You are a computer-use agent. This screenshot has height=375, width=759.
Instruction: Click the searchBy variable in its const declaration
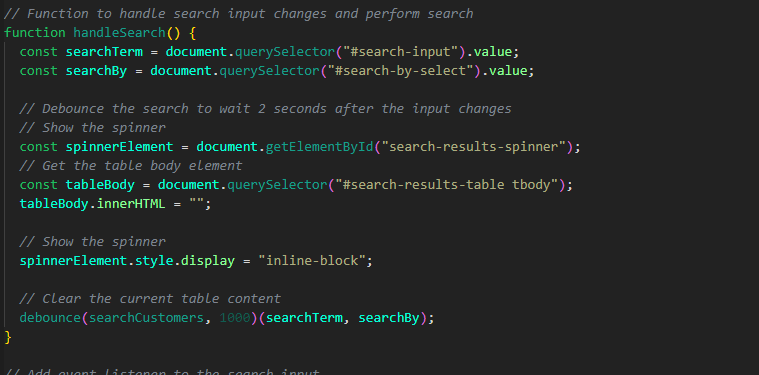coord(96,71)
